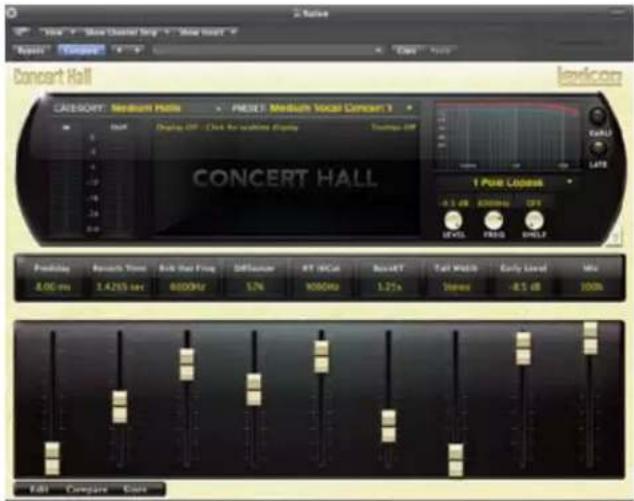This screenshot has width=634, height=501.
Task: Click the Edit button at bottom
Action: coord(39,489)
